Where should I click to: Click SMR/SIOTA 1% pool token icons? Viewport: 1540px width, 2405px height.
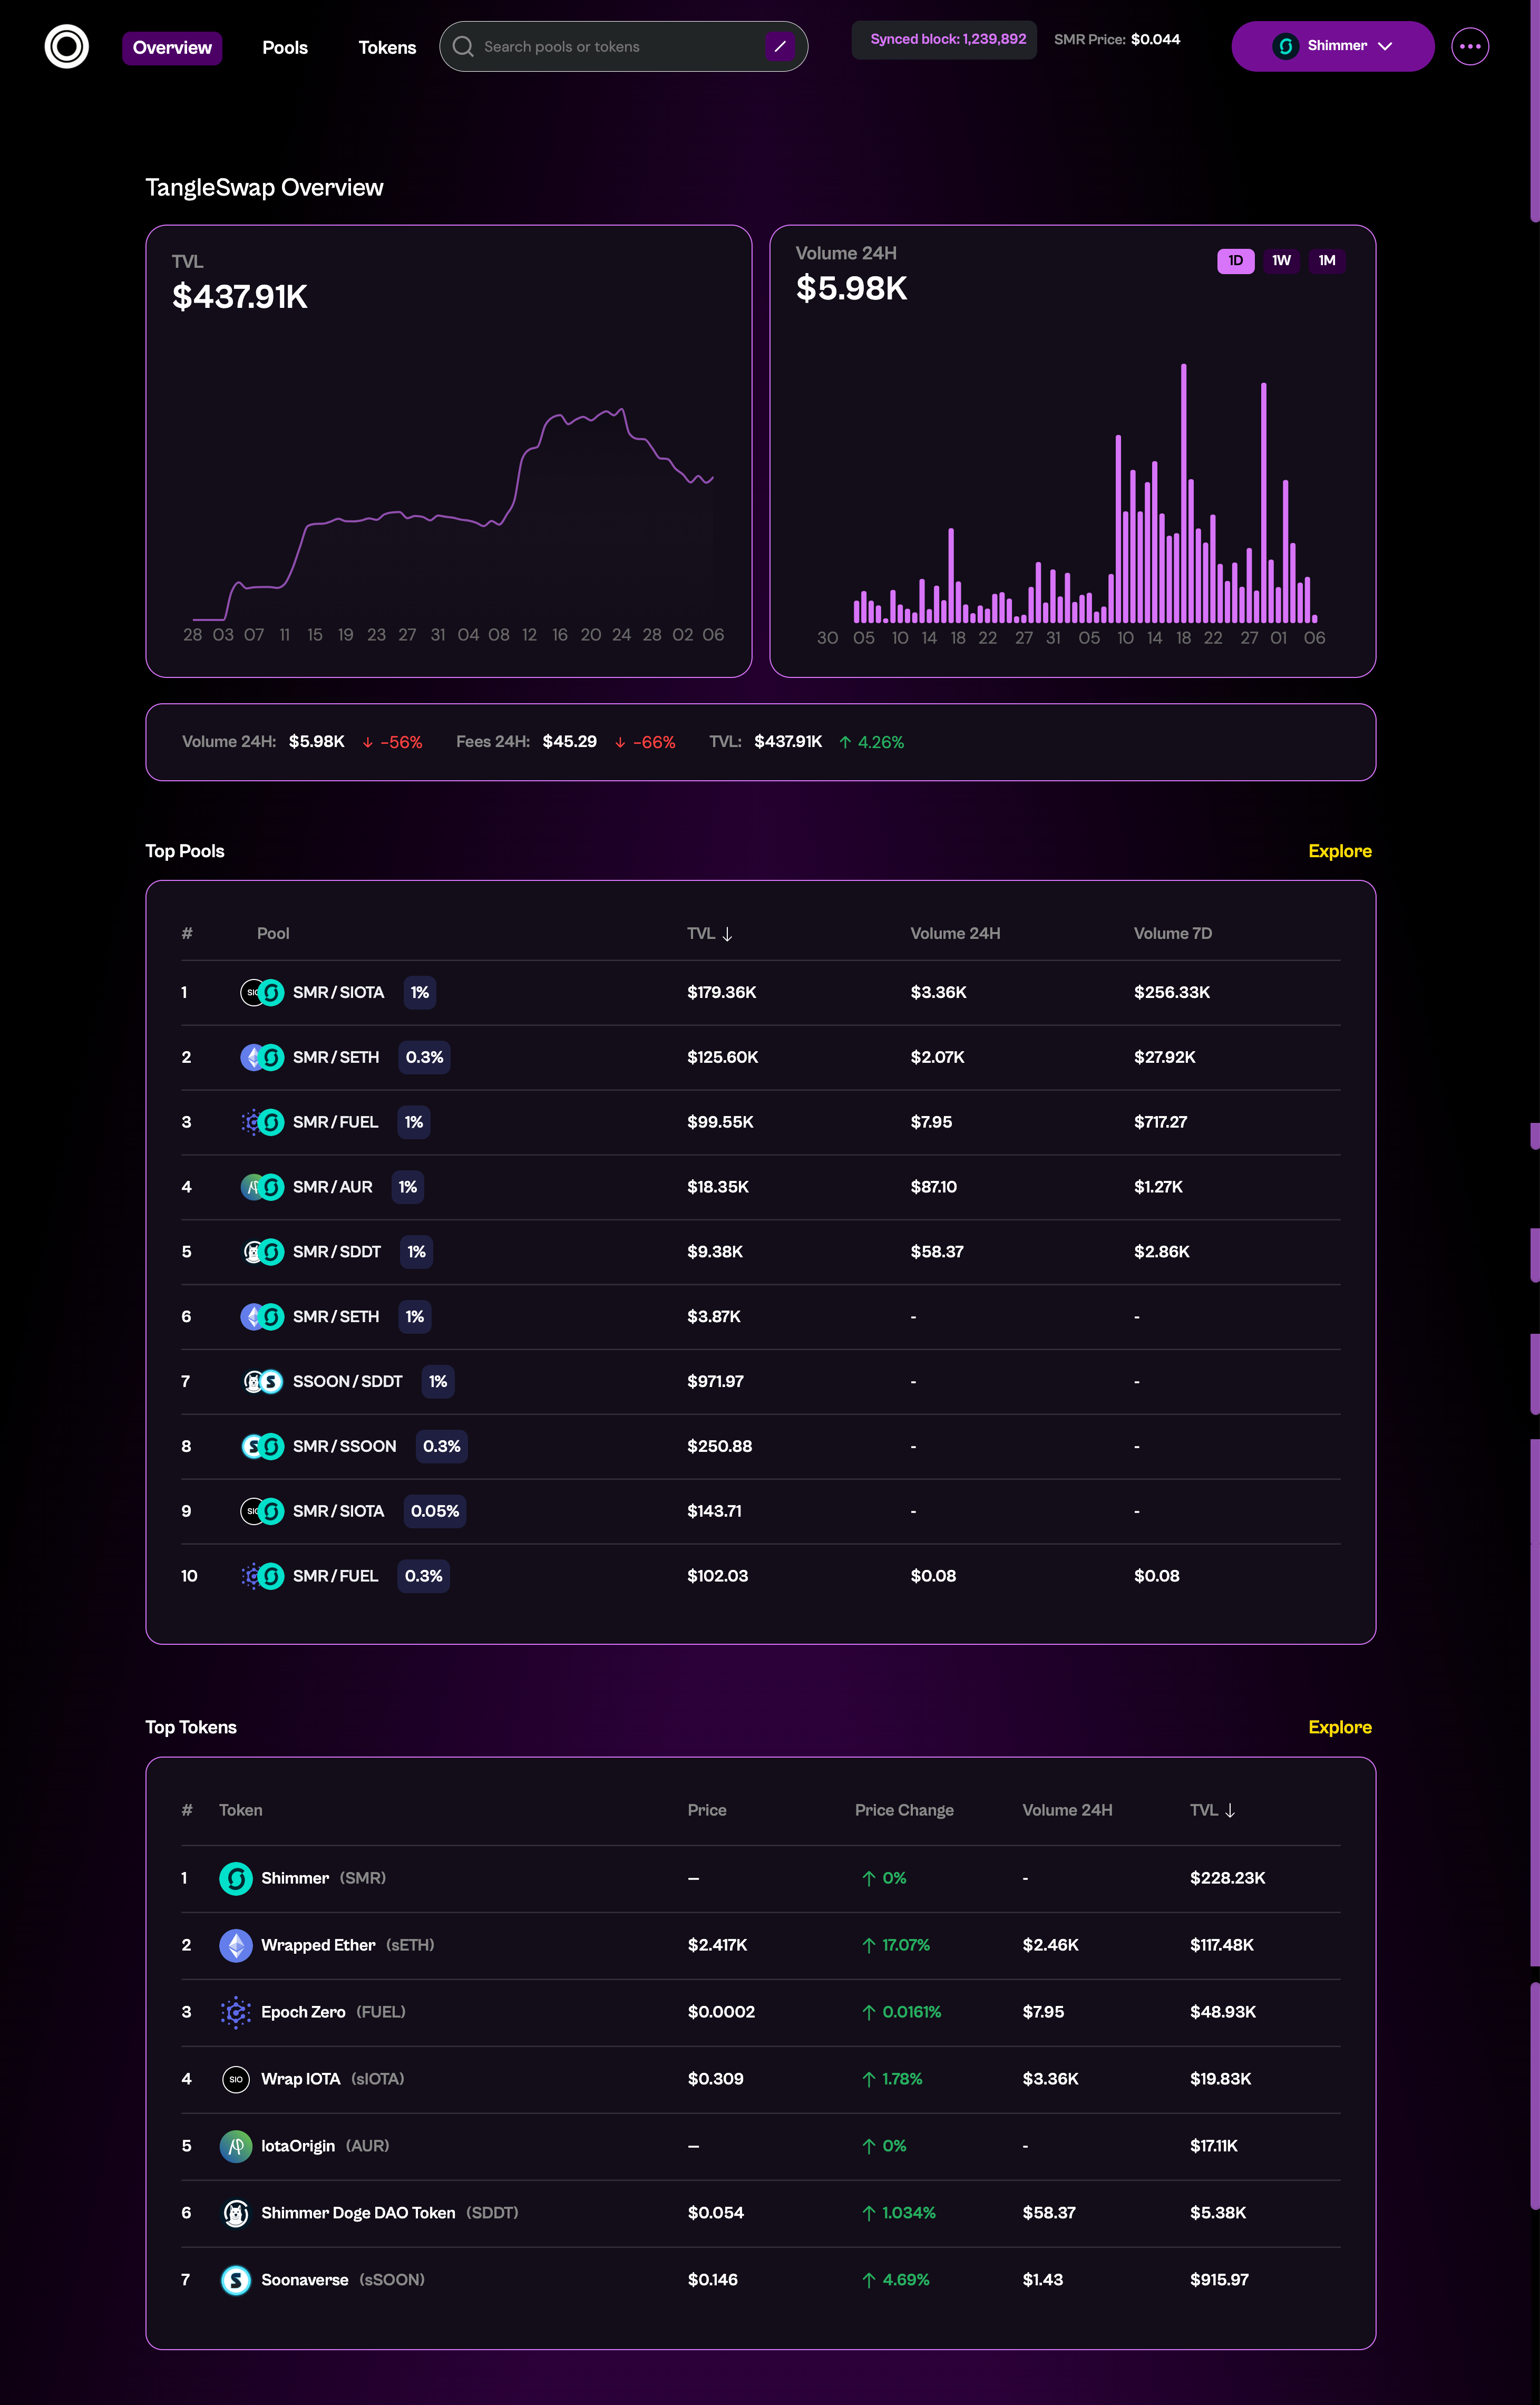coord(263,992)
